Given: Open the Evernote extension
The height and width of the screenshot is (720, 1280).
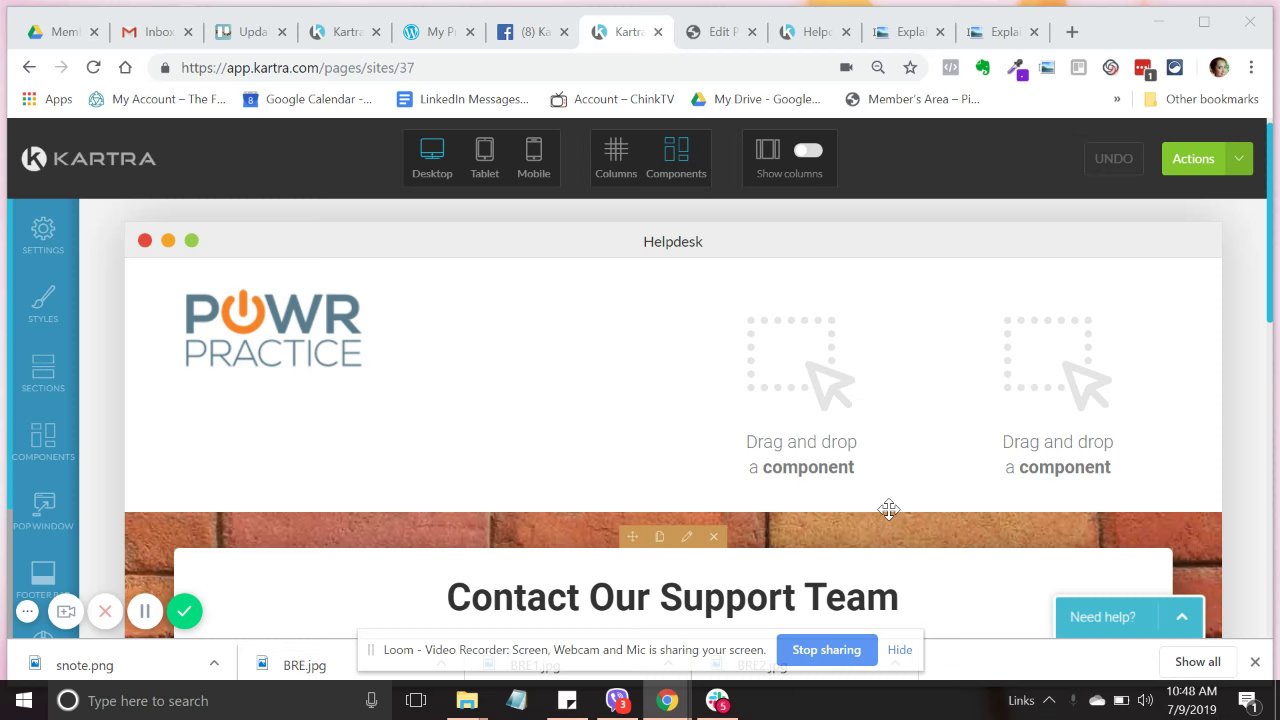Looking at the screenshot, I should (x=983, y=67).
